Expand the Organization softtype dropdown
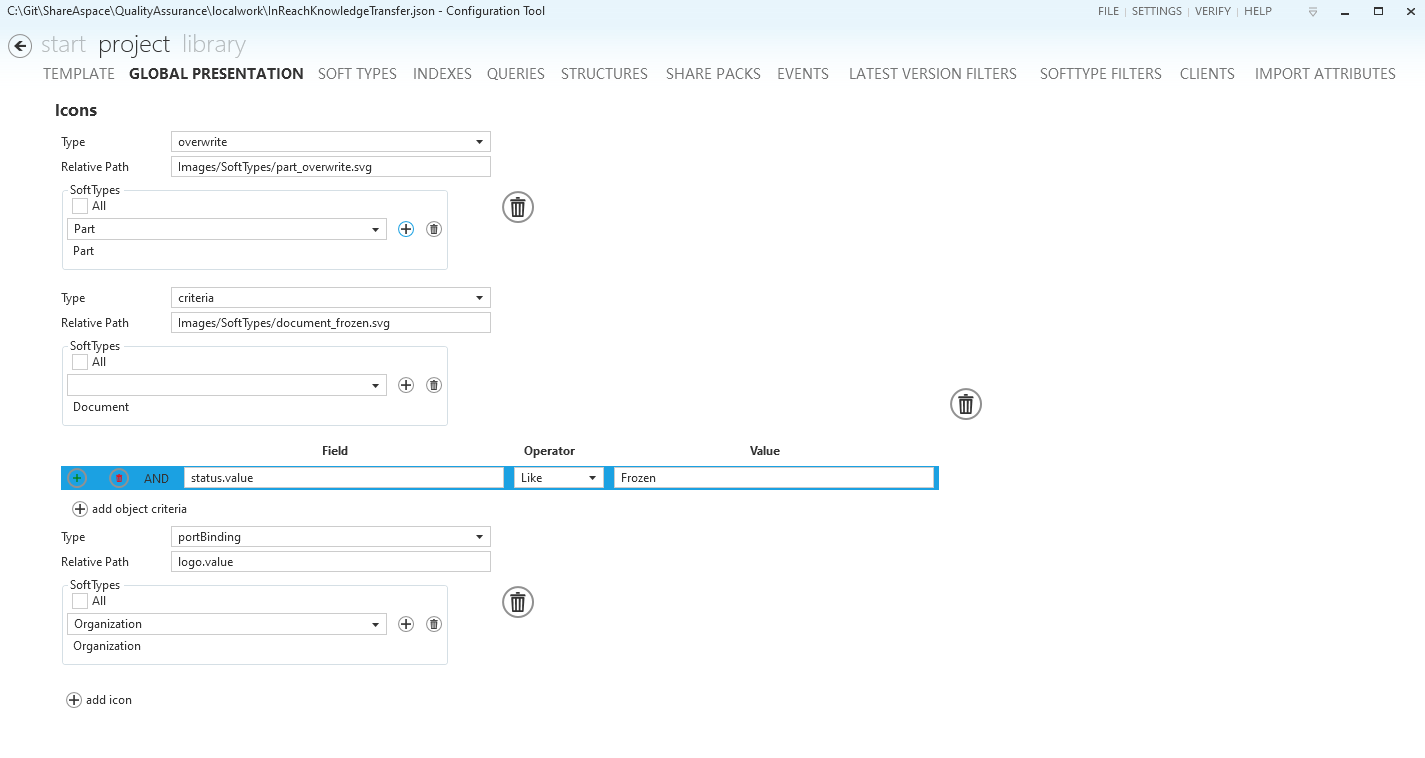 376,624
